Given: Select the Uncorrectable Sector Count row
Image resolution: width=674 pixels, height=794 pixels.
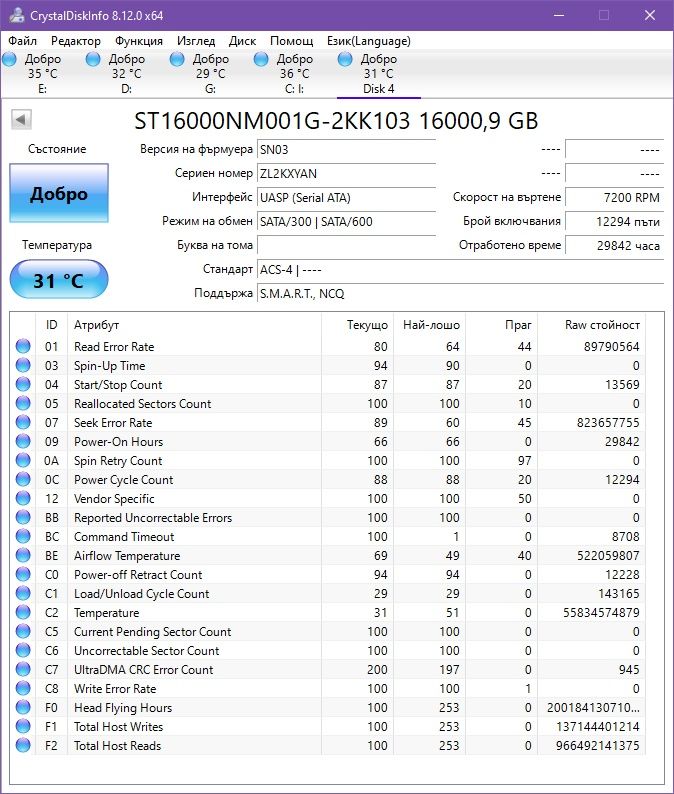Looking at the screenshot, I should tap(327, 650).
